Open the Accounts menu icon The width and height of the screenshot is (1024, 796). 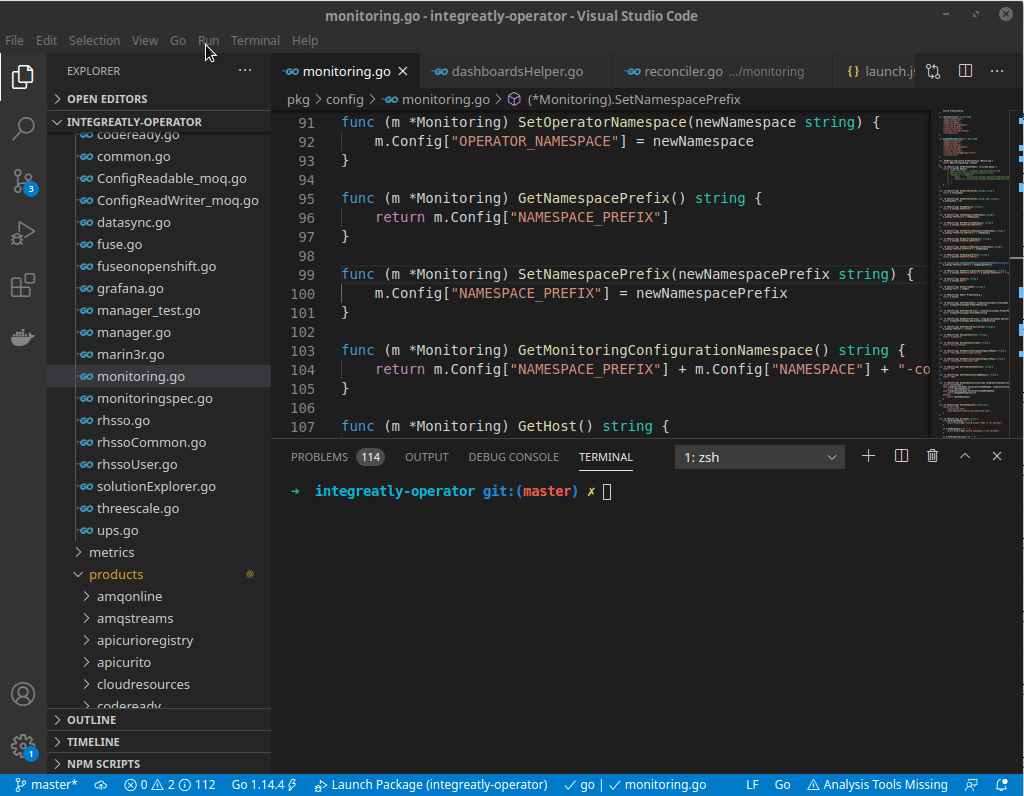[23, 694]
